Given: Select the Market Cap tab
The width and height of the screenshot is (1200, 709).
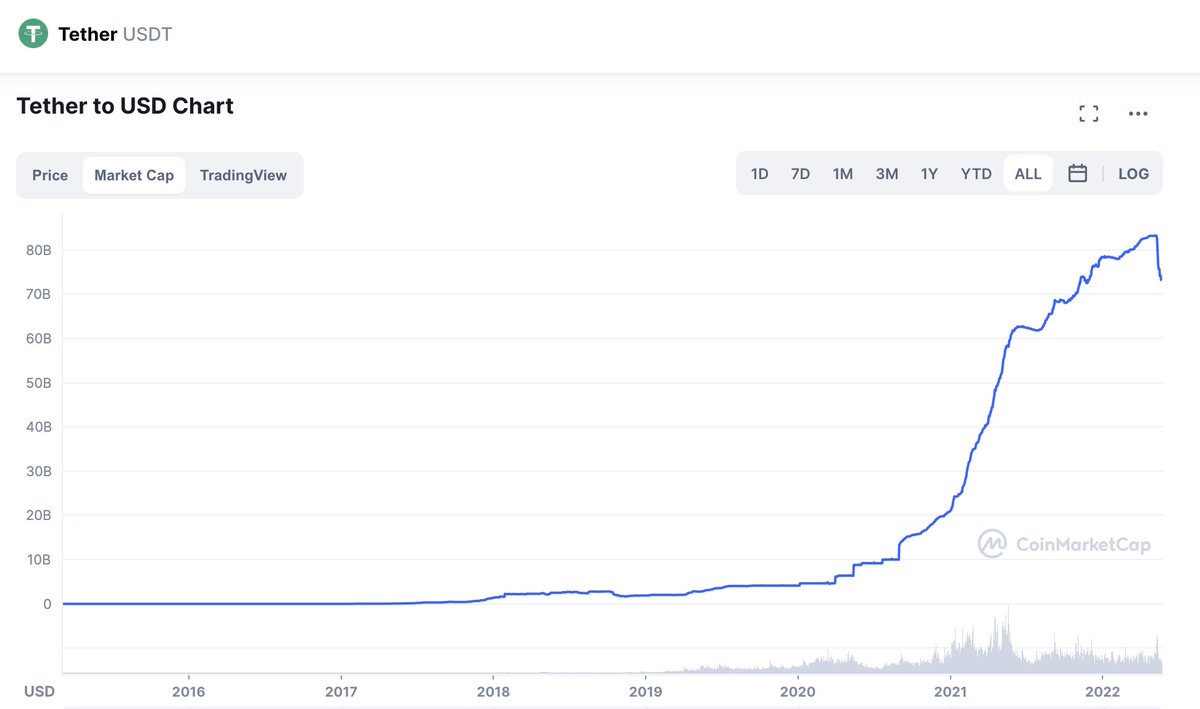Looking at the screenshot, I should tap(134, 175).
